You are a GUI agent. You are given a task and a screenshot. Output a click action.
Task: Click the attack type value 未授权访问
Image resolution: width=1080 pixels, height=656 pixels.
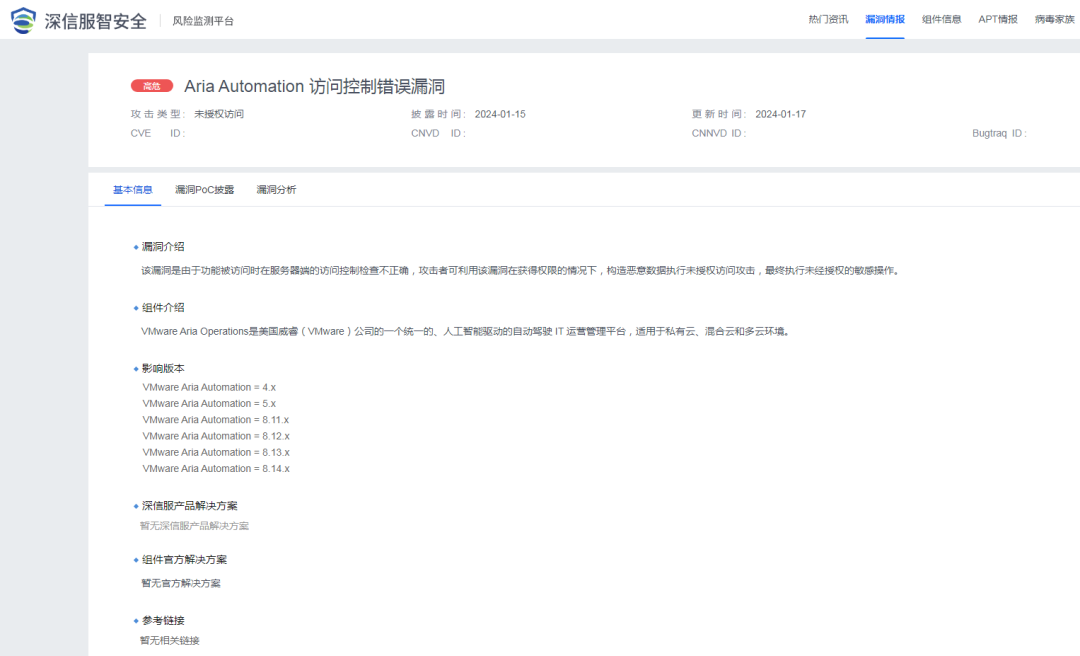(218, 114)
